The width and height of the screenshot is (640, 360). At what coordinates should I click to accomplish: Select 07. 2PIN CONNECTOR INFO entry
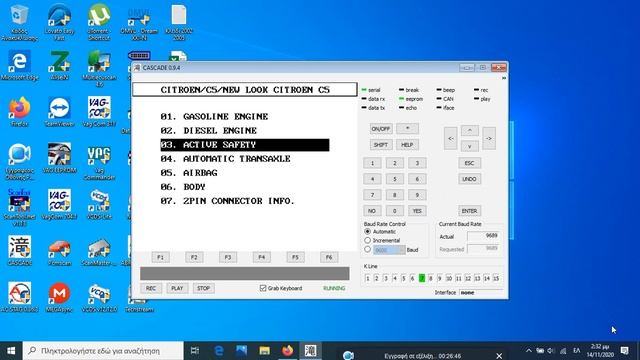(x=227, y=201)
